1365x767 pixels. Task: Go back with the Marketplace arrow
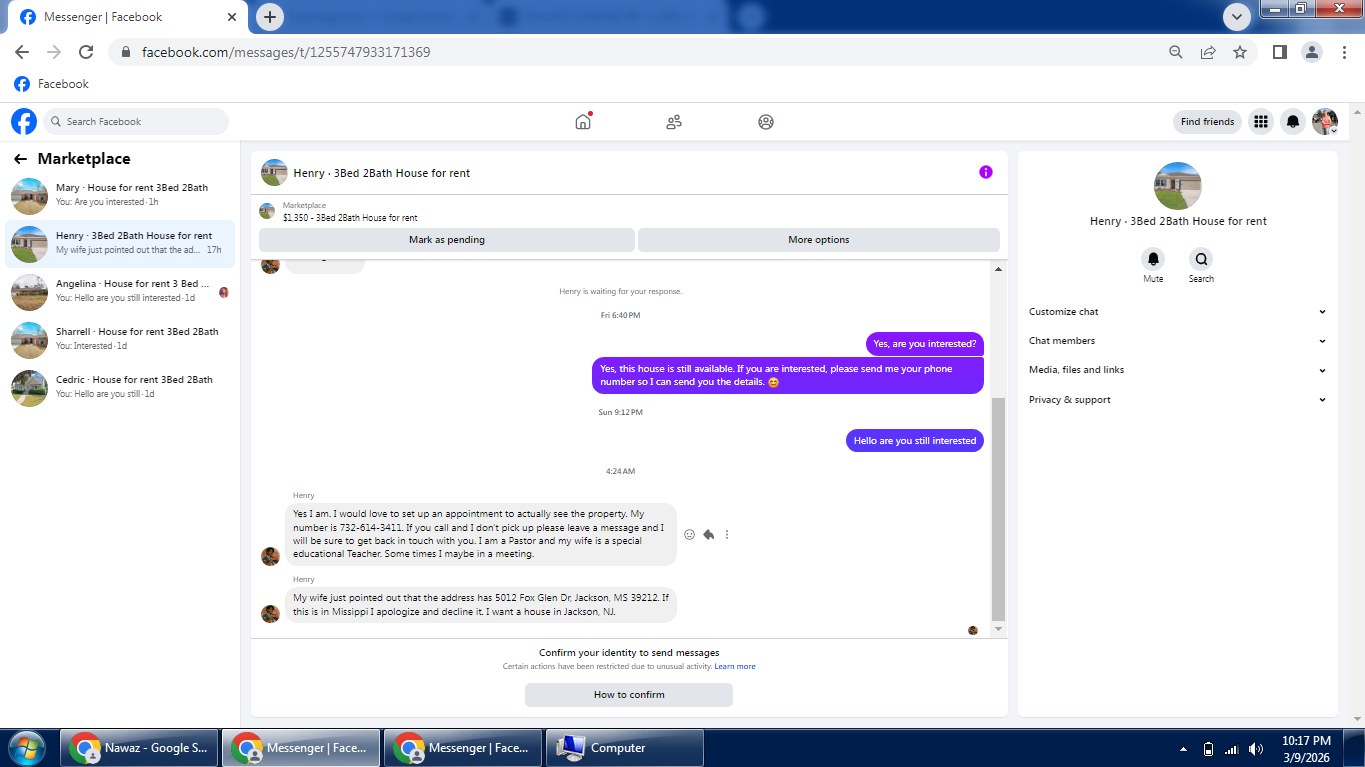tap(20, 159)
